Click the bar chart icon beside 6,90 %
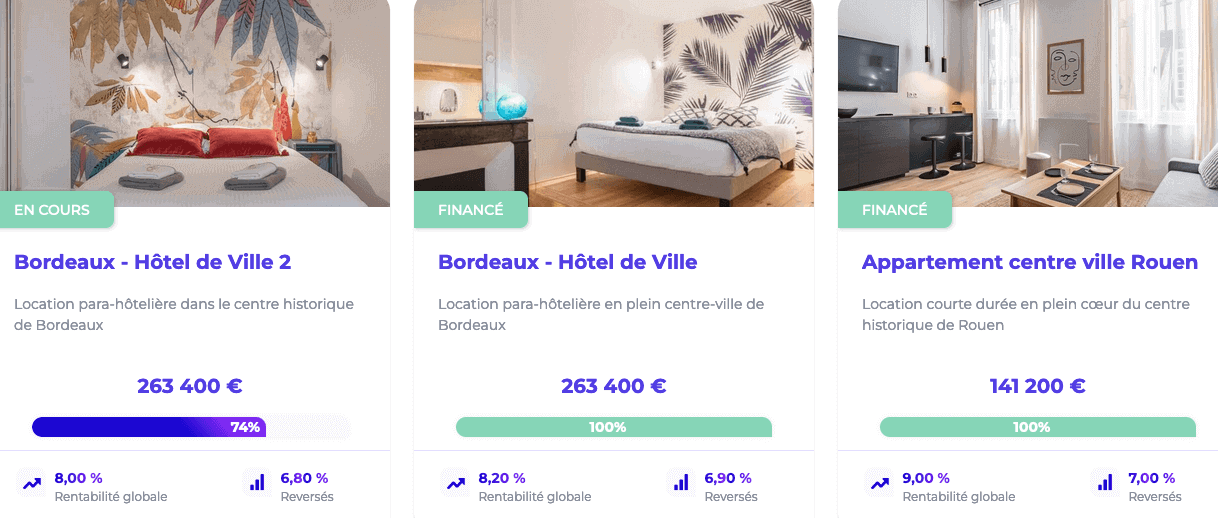This screenshot has height=518, width=1218. pyautogui.click(x=681, y=484)
